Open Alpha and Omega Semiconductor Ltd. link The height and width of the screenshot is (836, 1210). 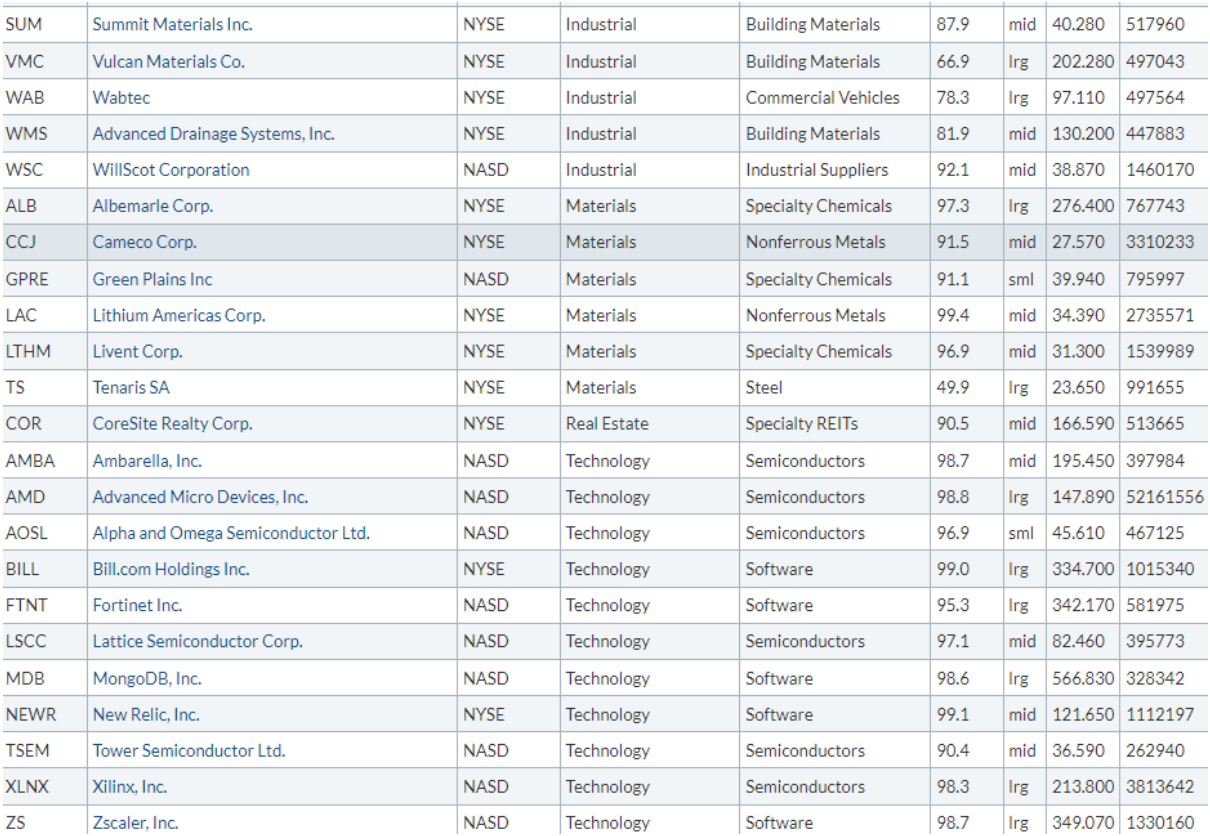coord(231,533)
